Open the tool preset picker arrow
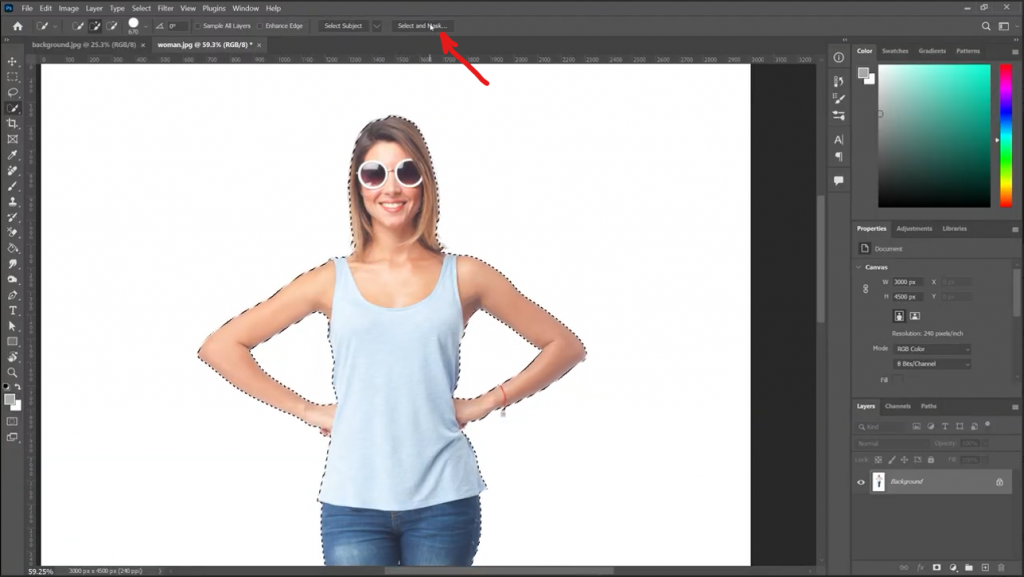 pos(55,26)
